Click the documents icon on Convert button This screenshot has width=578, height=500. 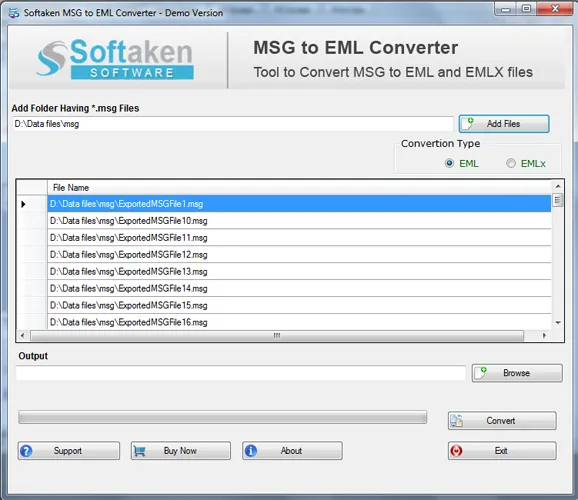pos(457,421)
